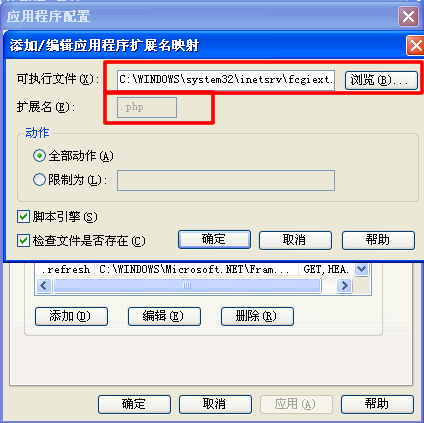
Task: Click the horizontal scrollbar thumb
Action: [x=187, y=286]
